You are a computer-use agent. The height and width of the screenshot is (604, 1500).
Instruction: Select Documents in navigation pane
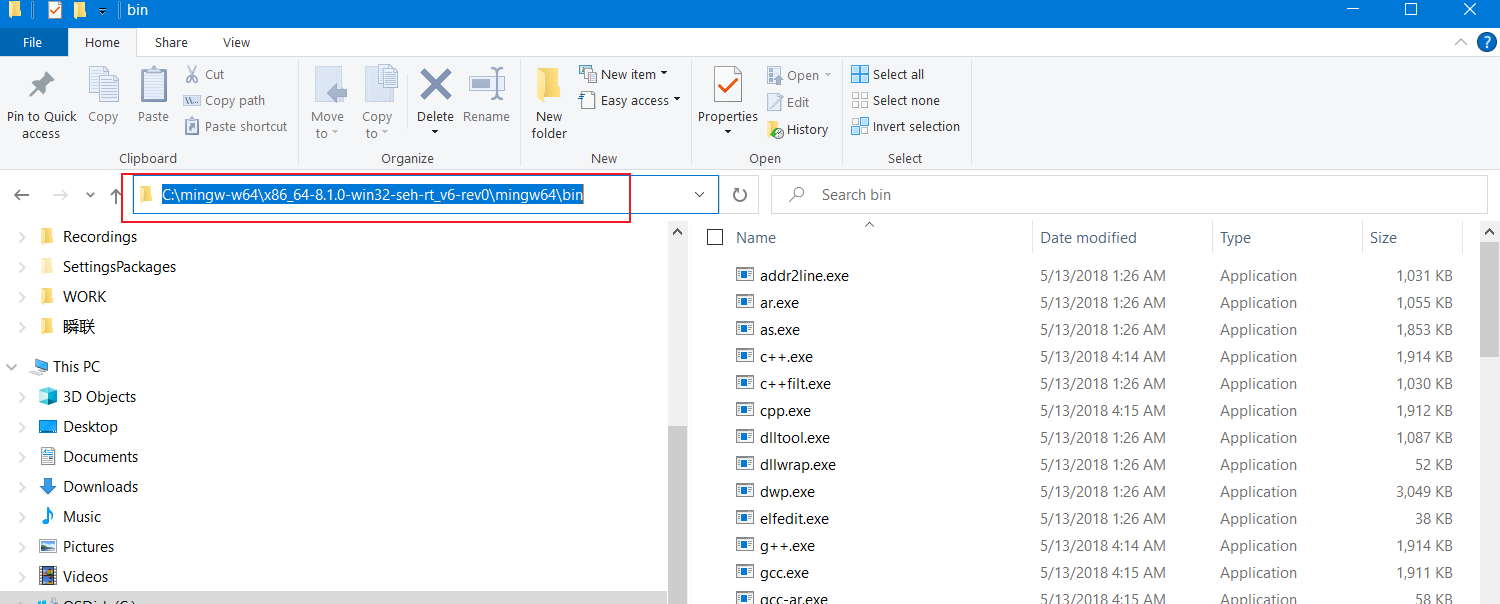coord(100,457)
